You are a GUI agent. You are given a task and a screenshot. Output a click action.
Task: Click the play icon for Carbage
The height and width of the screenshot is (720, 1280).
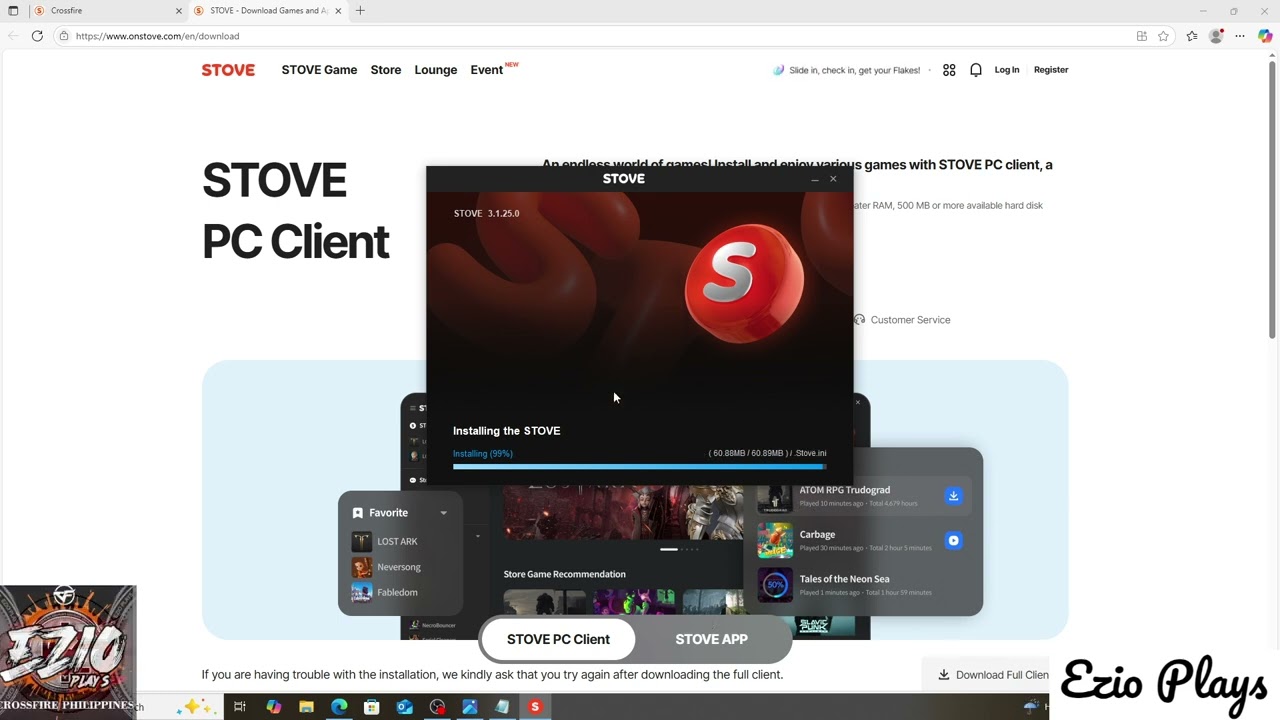coord(953,540)
